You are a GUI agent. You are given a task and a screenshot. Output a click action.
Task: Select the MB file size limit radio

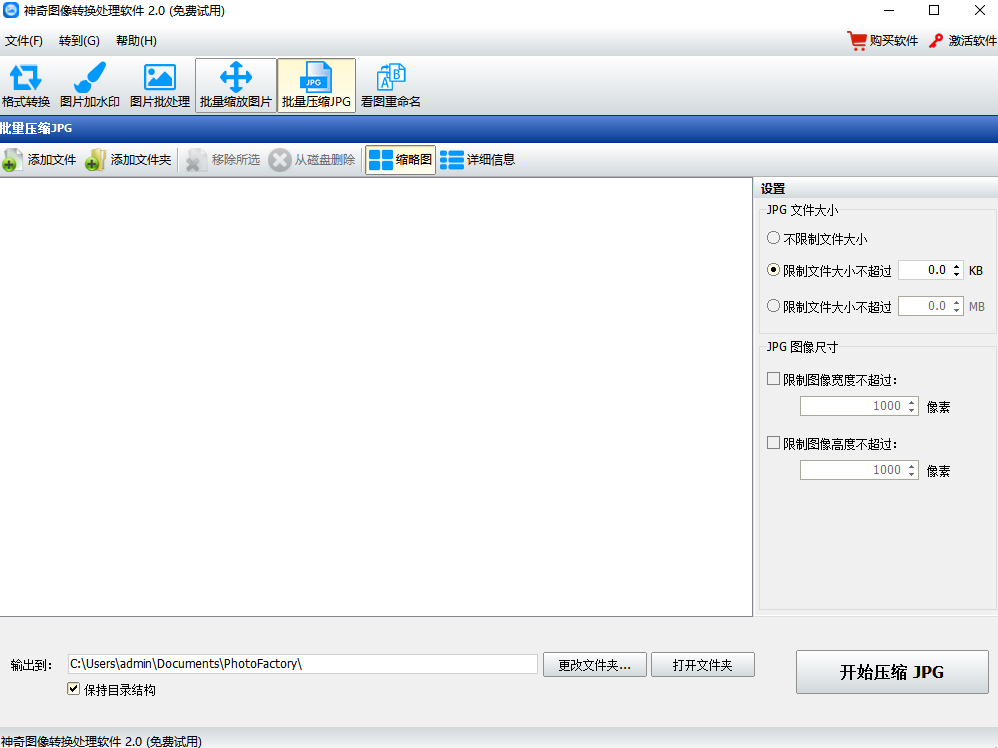click(773, 306)
